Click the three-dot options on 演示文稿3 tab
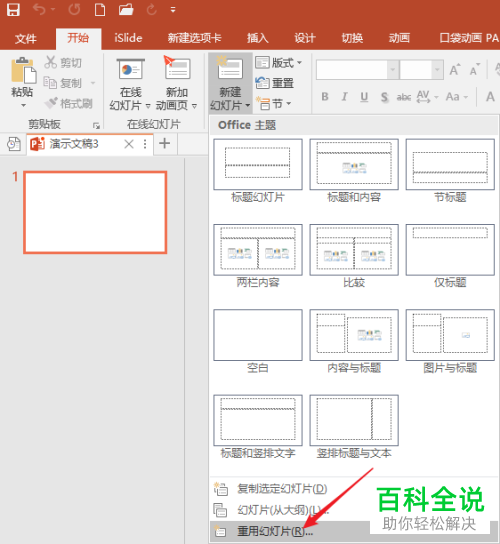 [x=145, y=144]
